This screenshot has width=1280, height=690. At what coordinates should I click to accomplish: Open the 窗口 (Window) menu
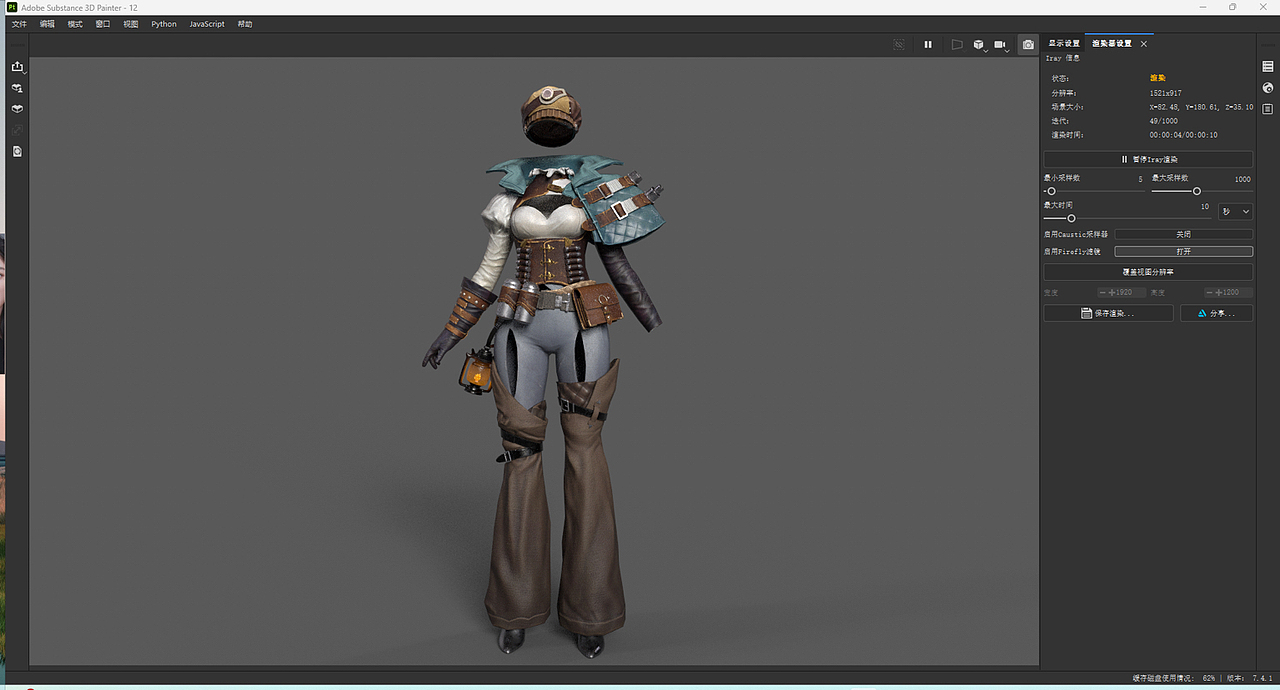[103, 24]
